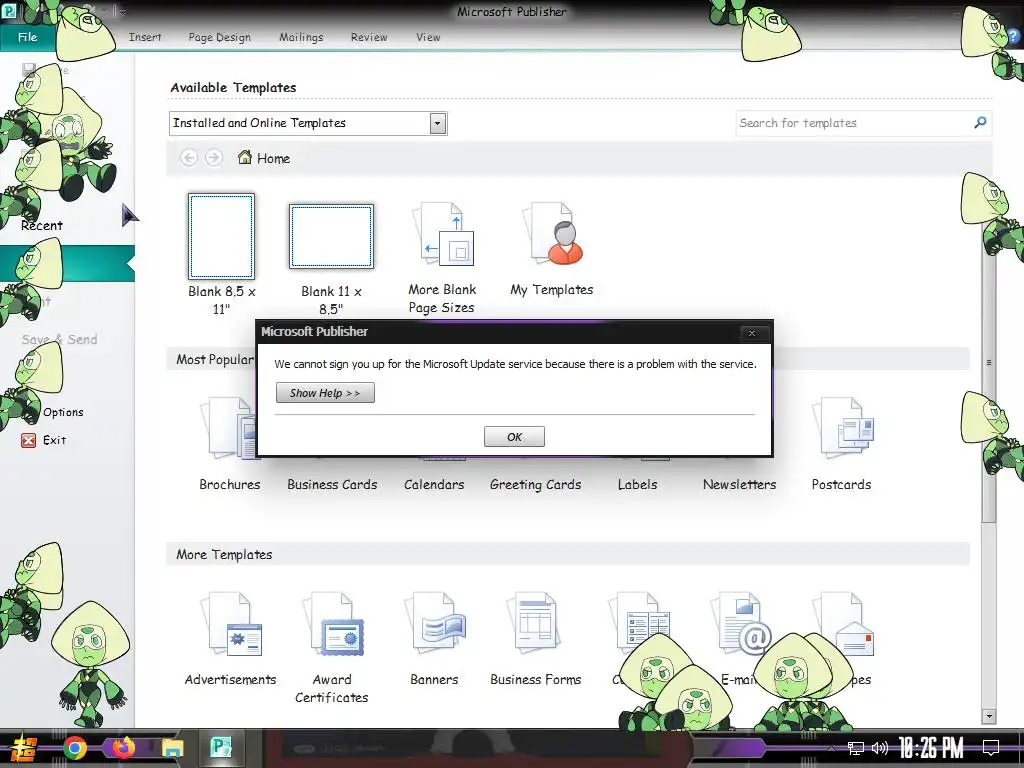Select Recent in the backstage menu

(42, 225)
